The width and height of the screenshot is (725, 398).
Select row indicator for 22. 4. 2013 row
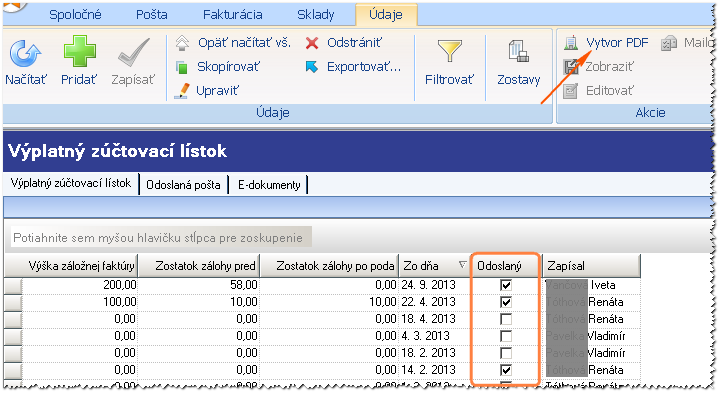(13, 302)
